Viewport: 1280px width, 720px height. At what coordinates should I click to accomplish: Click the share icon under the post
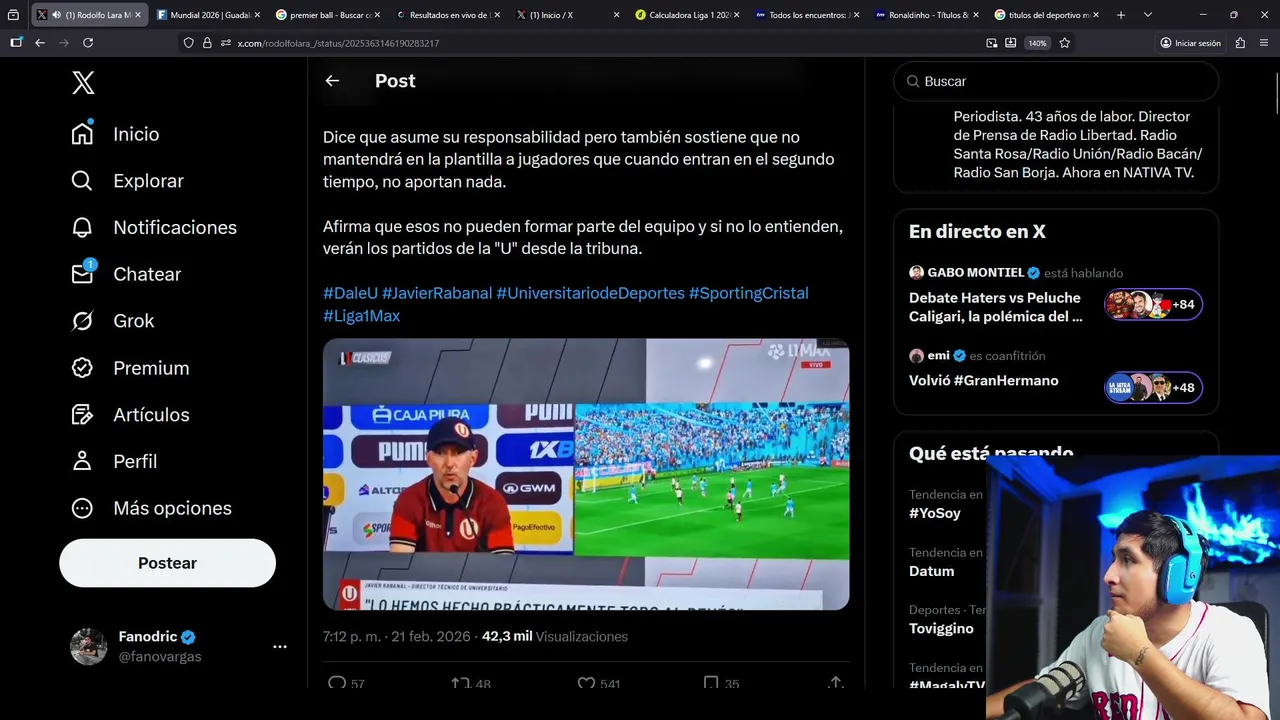click(x=835, y=684)
